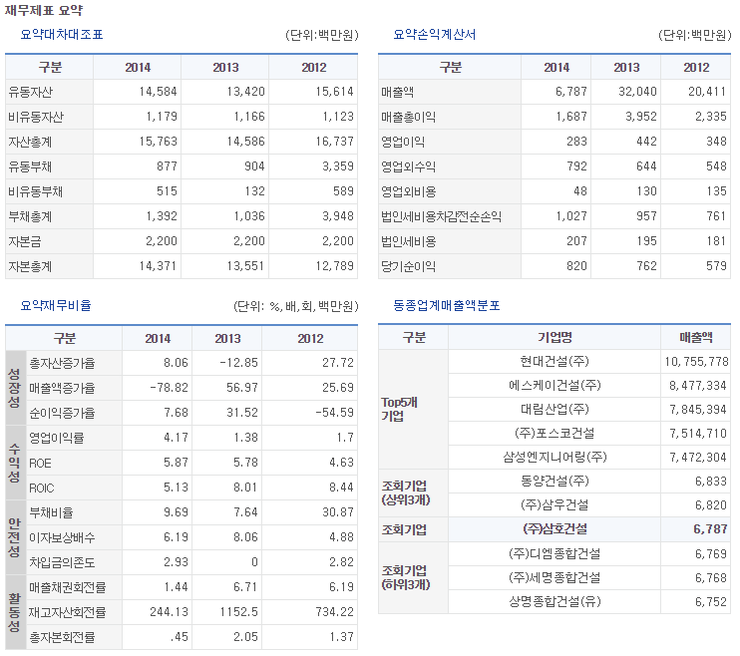740x656 pixels.
Task: Select the 비유동부채 row label
Action: [35, 192]
